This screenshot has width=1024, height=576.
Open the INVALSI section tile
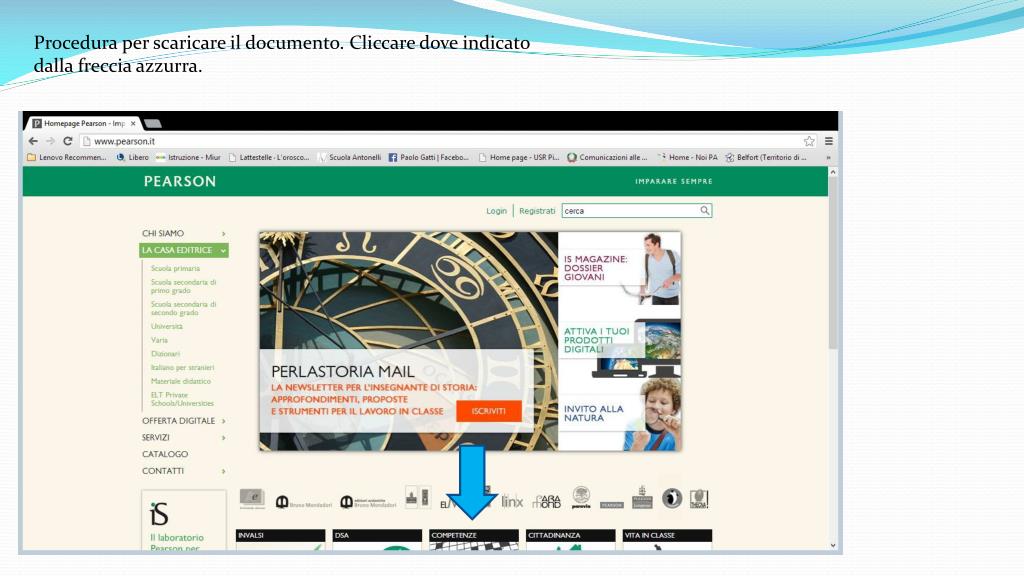(x=280, y=539)
